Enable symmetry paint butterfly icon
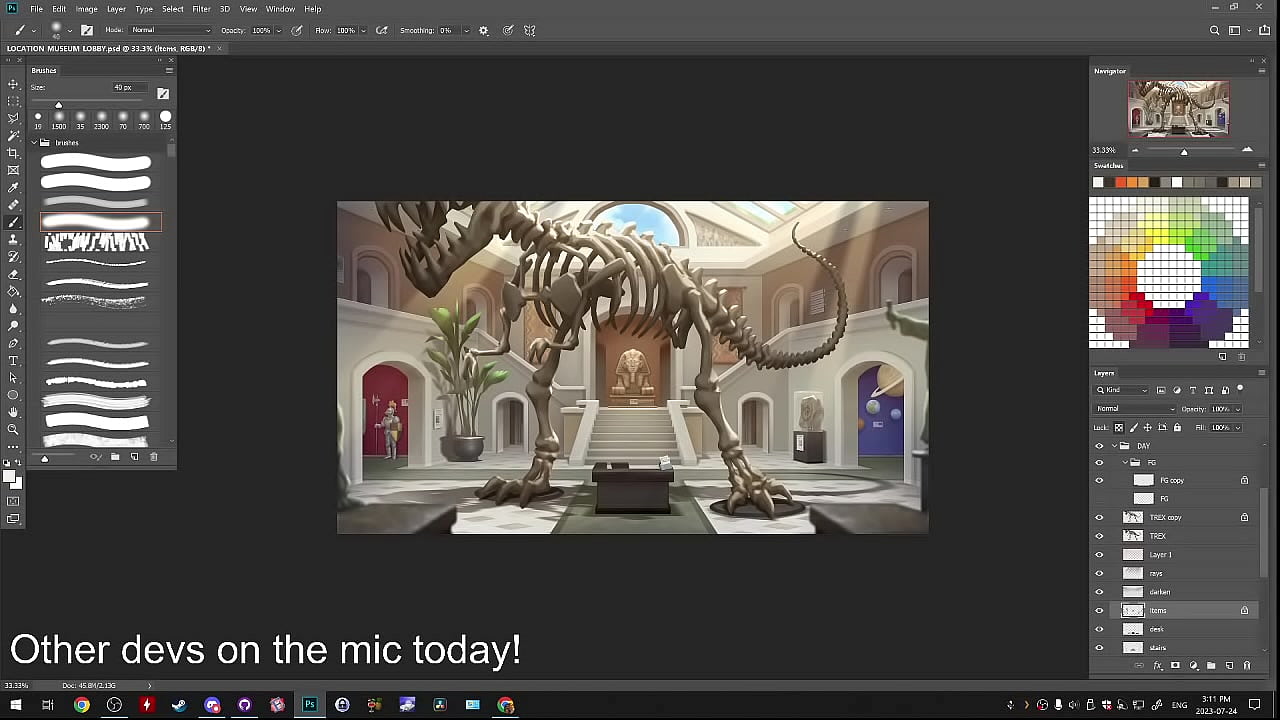The image size is (1280, 720). pyautogui.click(x=530, y=30)
